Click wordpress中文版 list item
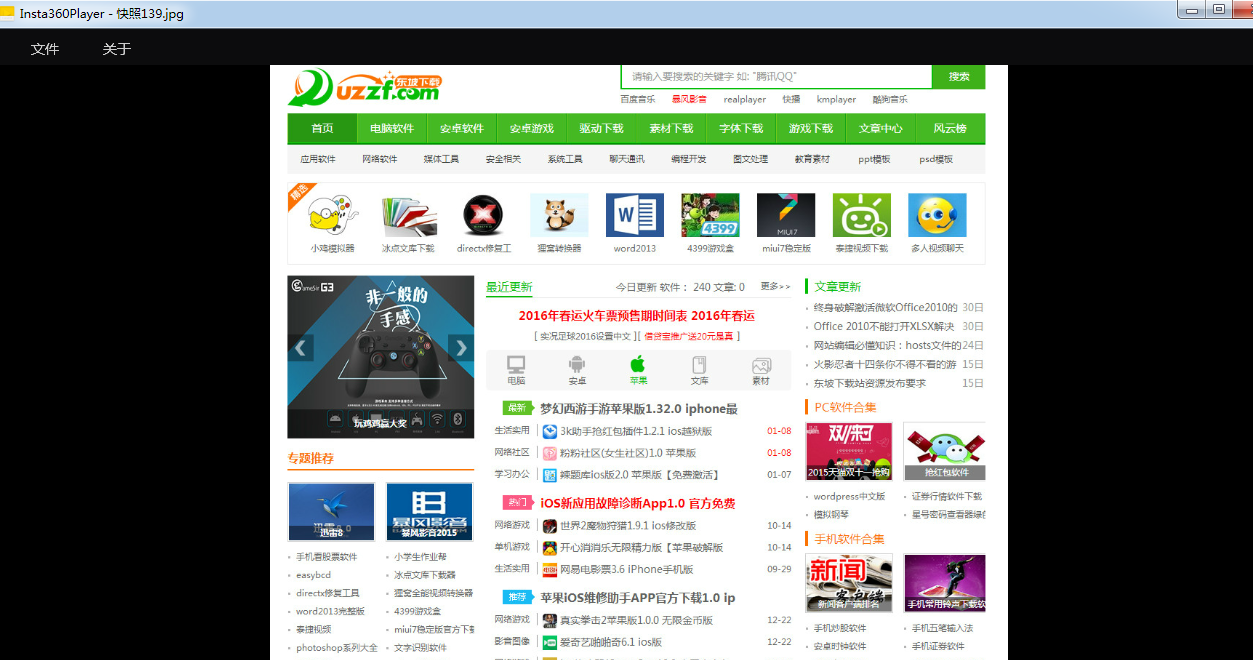Viewport: 1253px width, 660px height. [849, 496]
